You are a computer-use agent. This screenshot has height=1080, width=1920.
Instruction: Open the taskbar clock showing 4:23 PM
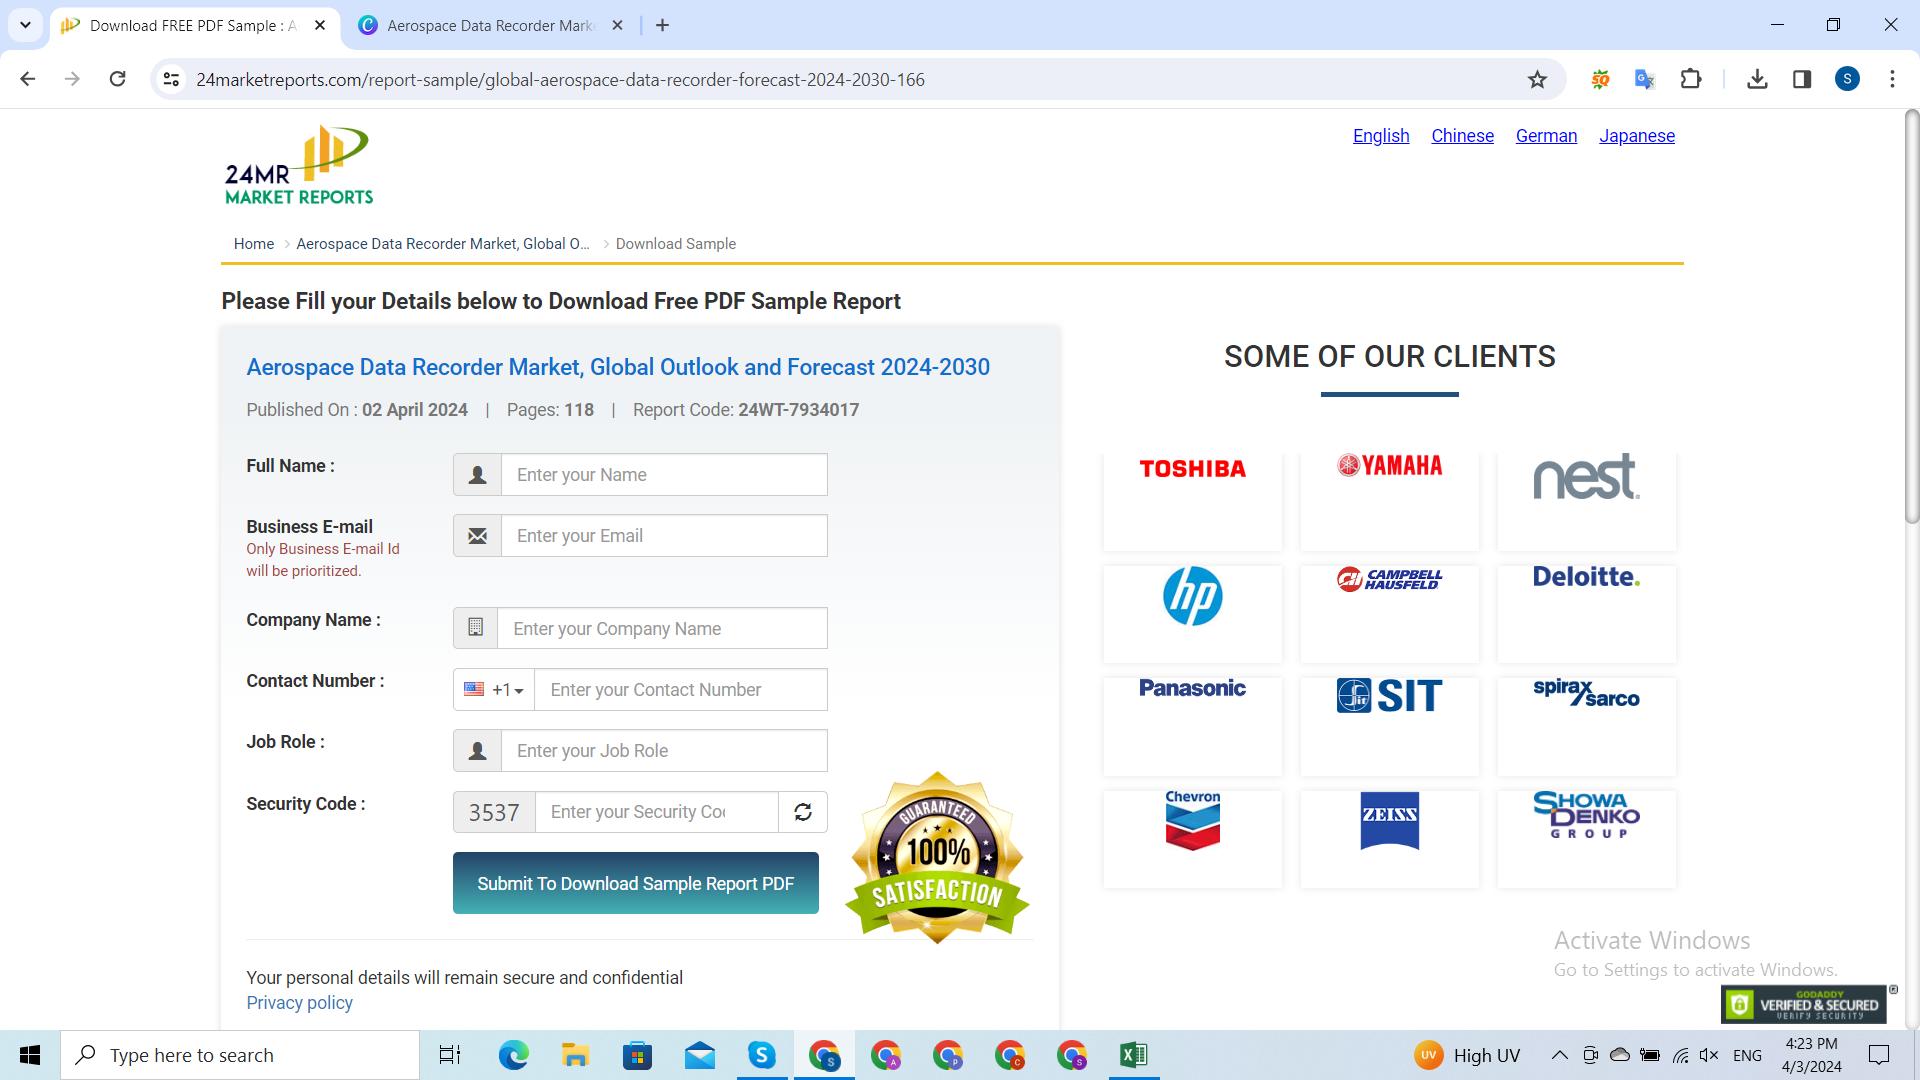pyautogui.click(x=1811, y=1055)
